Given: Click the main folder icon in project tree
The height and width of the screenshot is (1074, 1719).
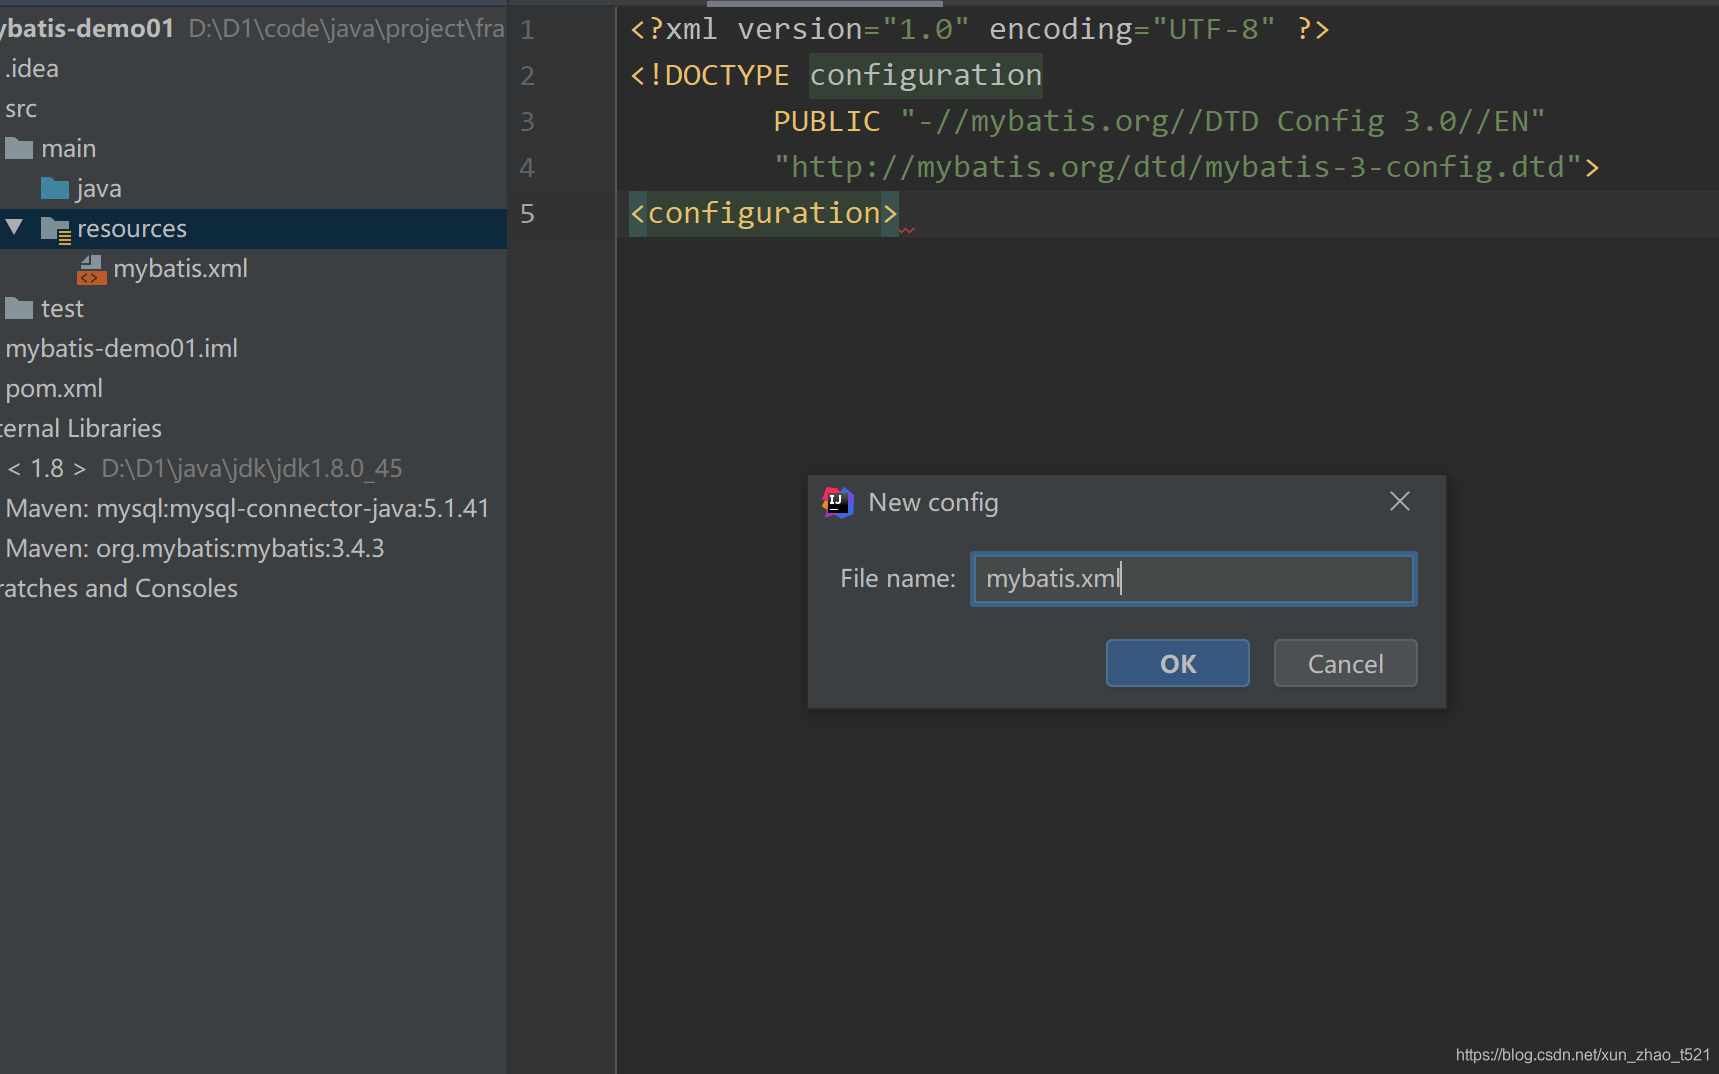Looking at the screenshot, I should 19,148.
